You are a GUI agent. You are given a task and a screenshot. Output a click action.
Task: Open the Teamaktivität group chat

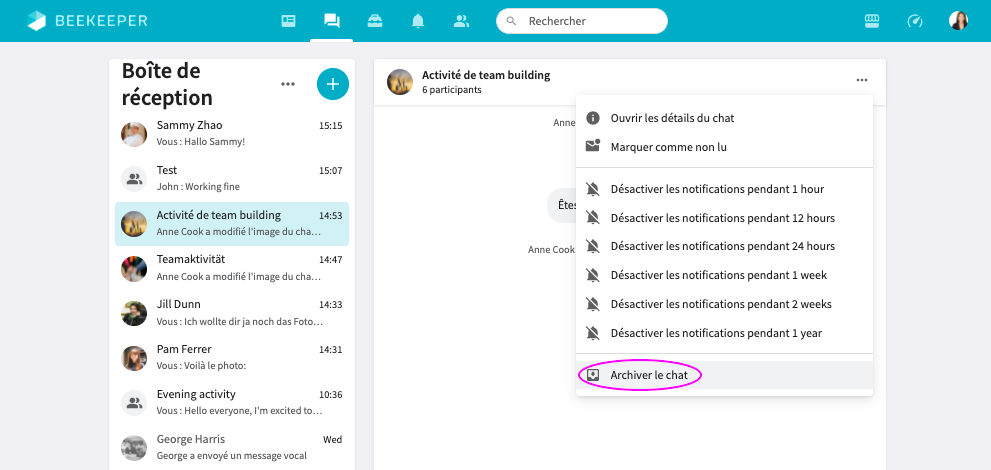pyautogui.click(x=232, y=267)
